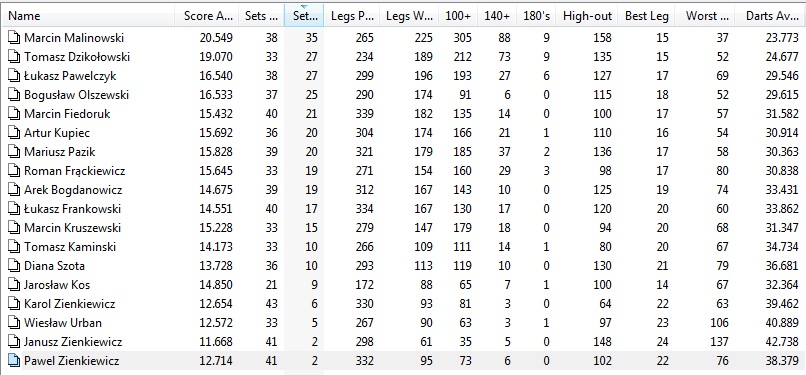Click the document icon beside Łukasz Frankowski
Image resolution: width=806 pixels, height=375 pixels.
click(x=15, y=209)
